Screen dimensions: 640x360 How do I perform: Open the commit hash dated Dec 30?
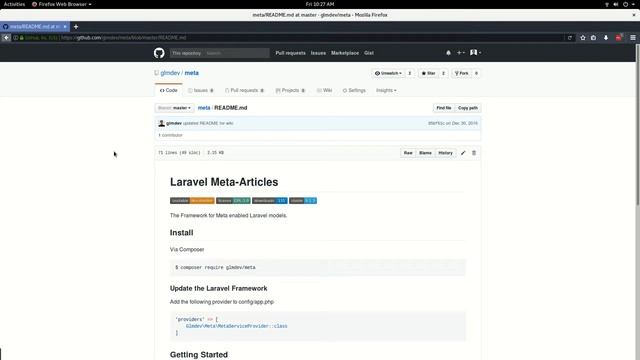(x=436, y=123)
